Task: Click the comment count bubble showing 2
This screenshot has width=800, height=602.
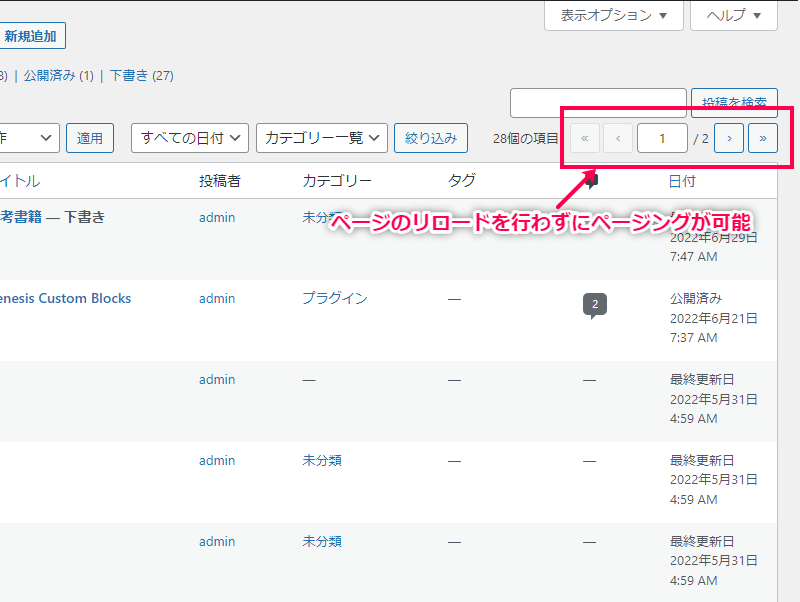Action: coord(595,305)
